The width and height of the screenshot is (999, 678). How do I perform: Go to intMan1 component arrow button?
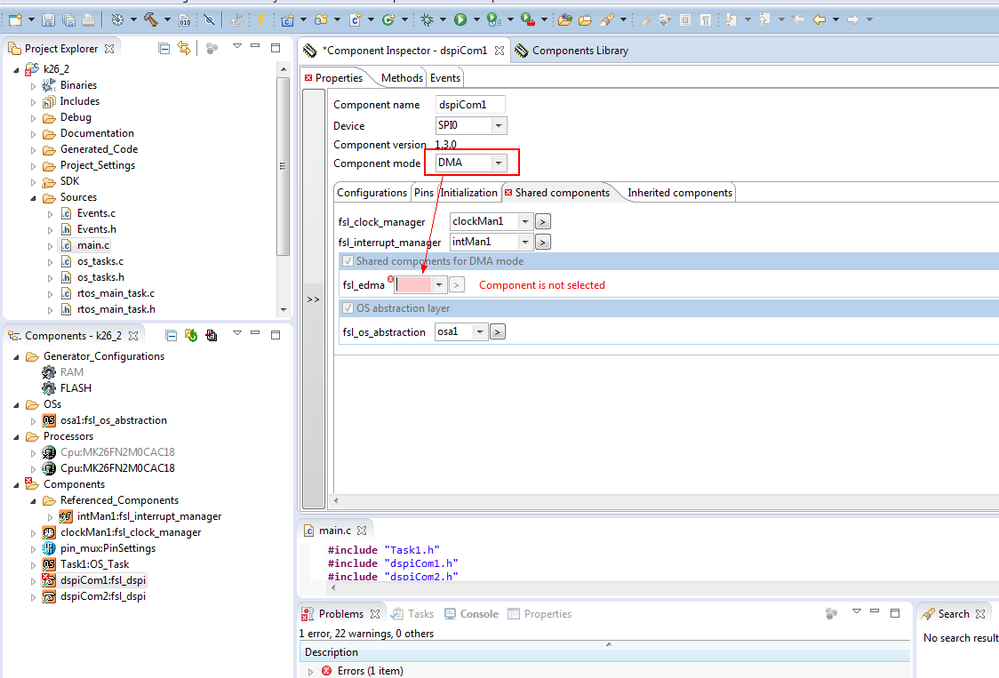pos(542,242)
